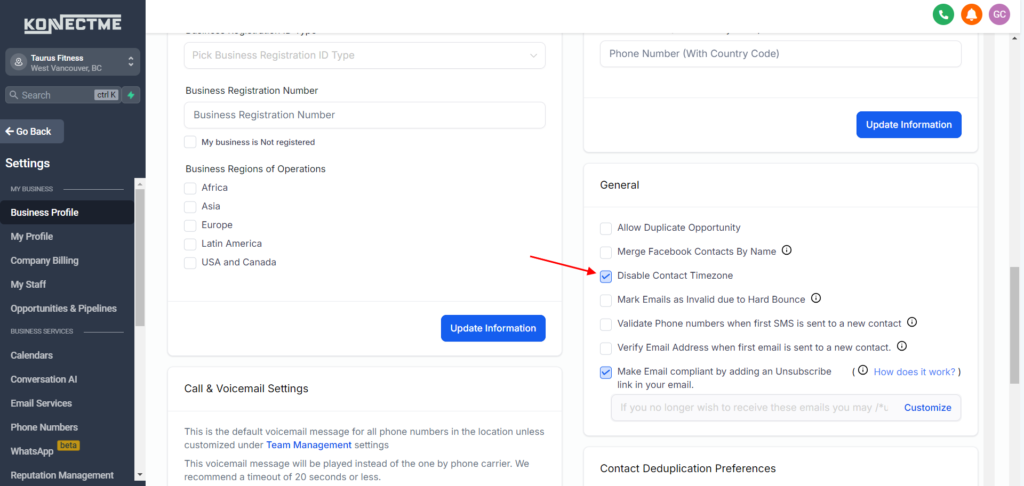Click the green quick-action spark icon beside search

tap(132, 95)
